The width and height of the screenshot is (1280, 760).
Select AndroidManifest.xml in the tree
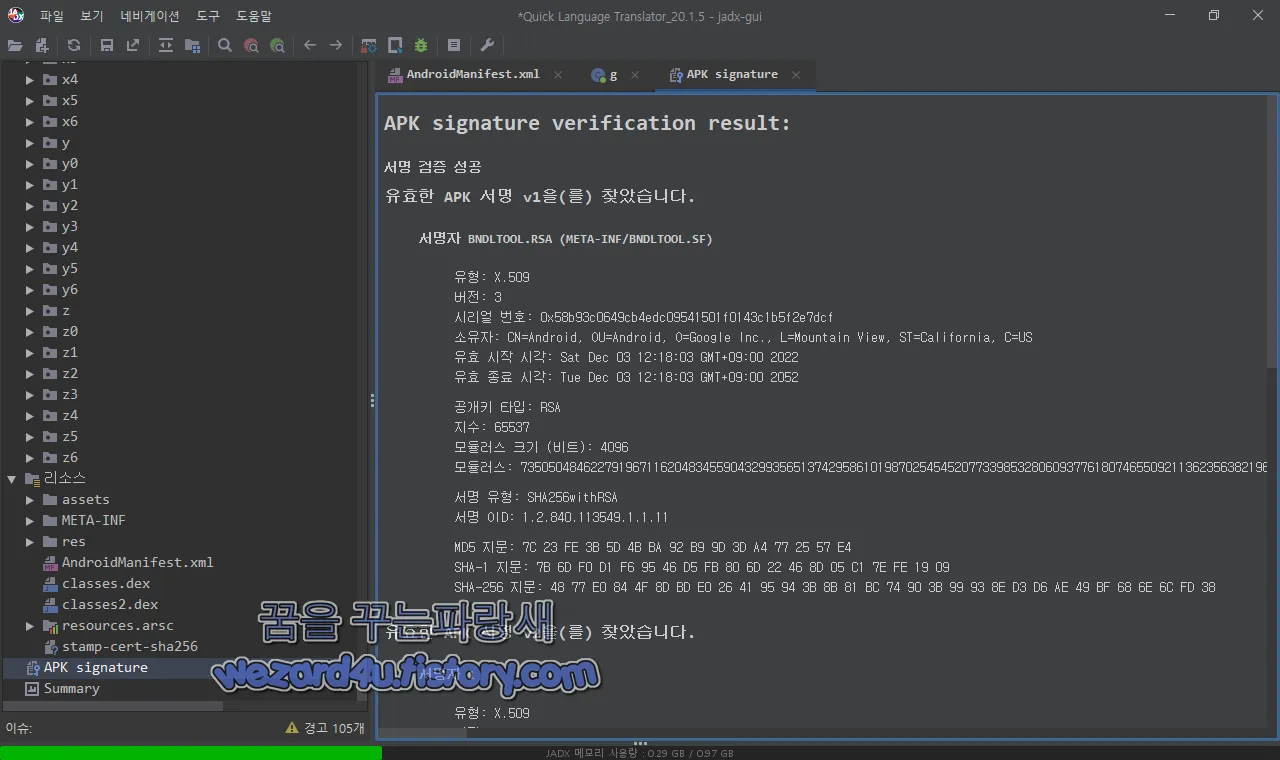coord(137,562)
